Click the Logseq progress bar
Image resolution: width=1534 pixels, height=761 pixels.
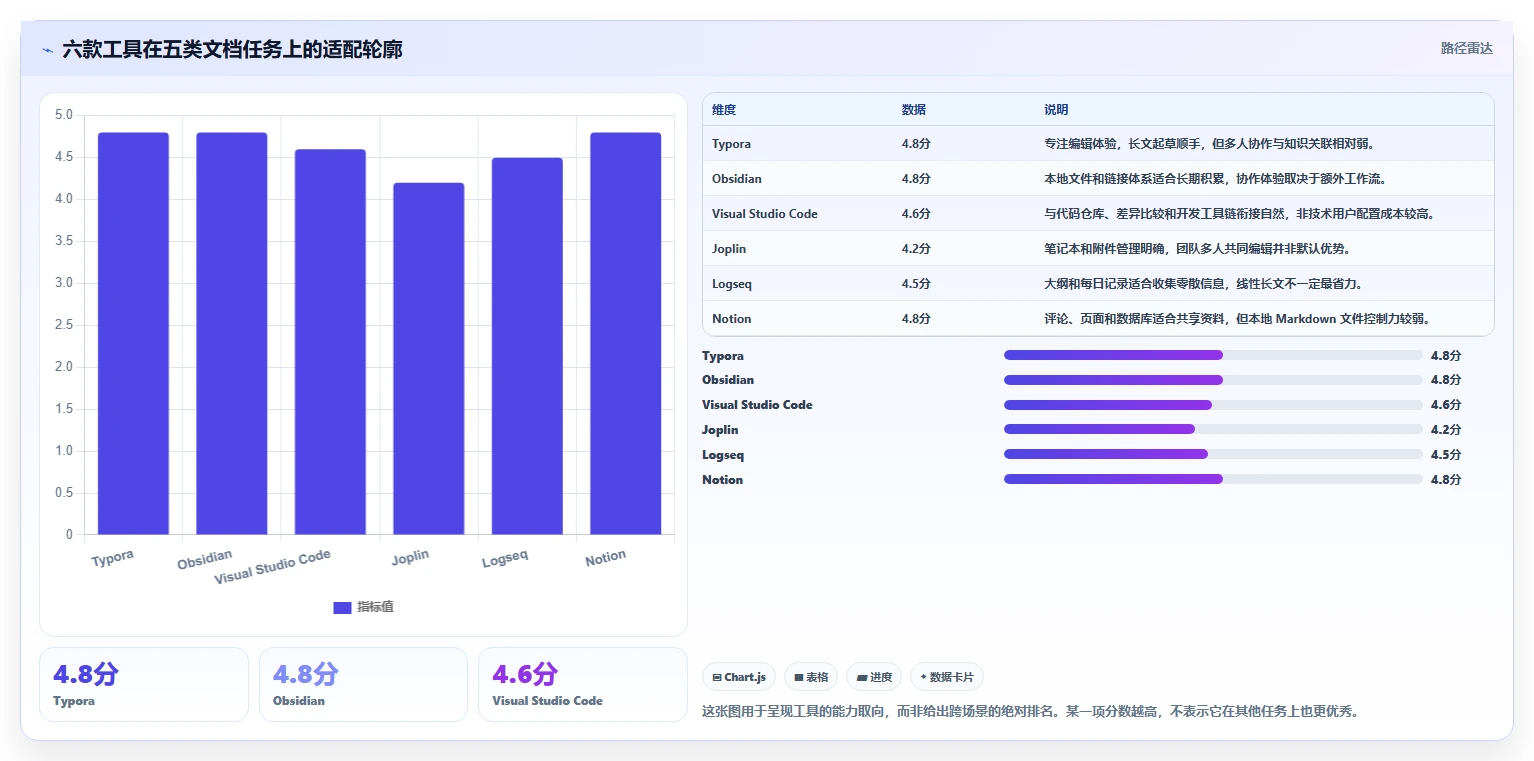(x=1213, y=454)
